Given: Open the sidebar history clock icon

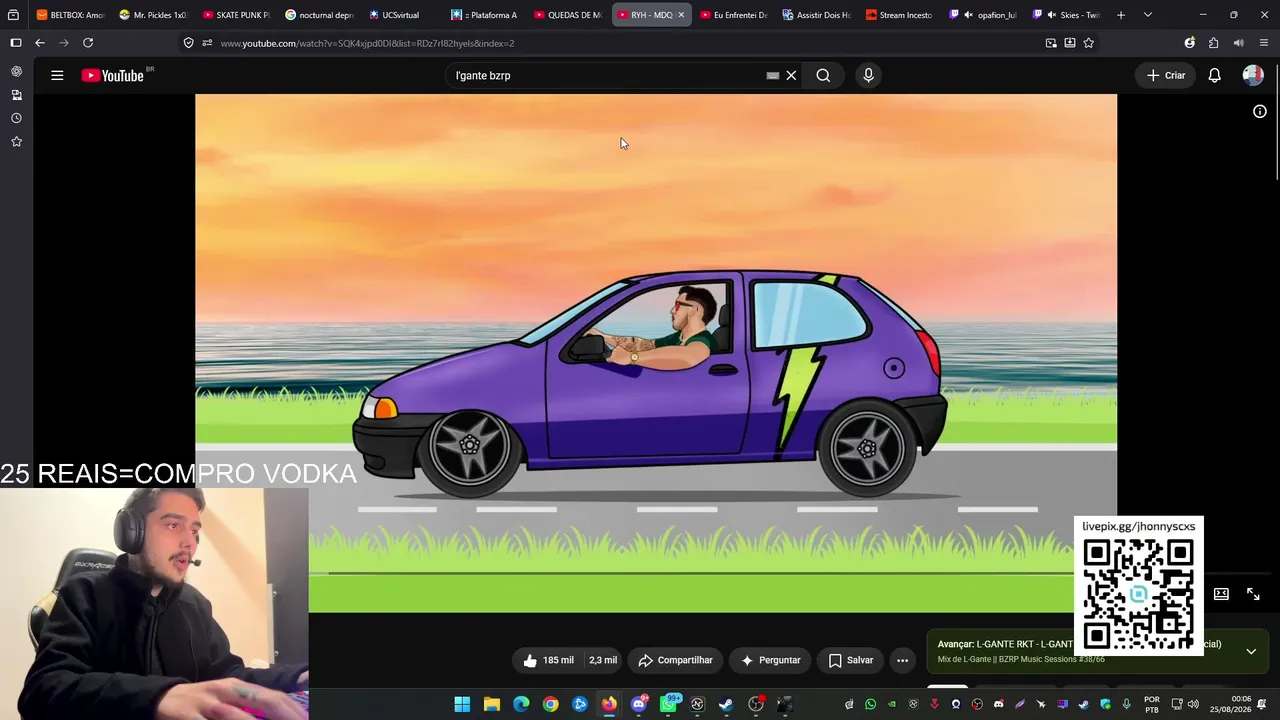Looking at the screenshot, I should click(16, 118).
